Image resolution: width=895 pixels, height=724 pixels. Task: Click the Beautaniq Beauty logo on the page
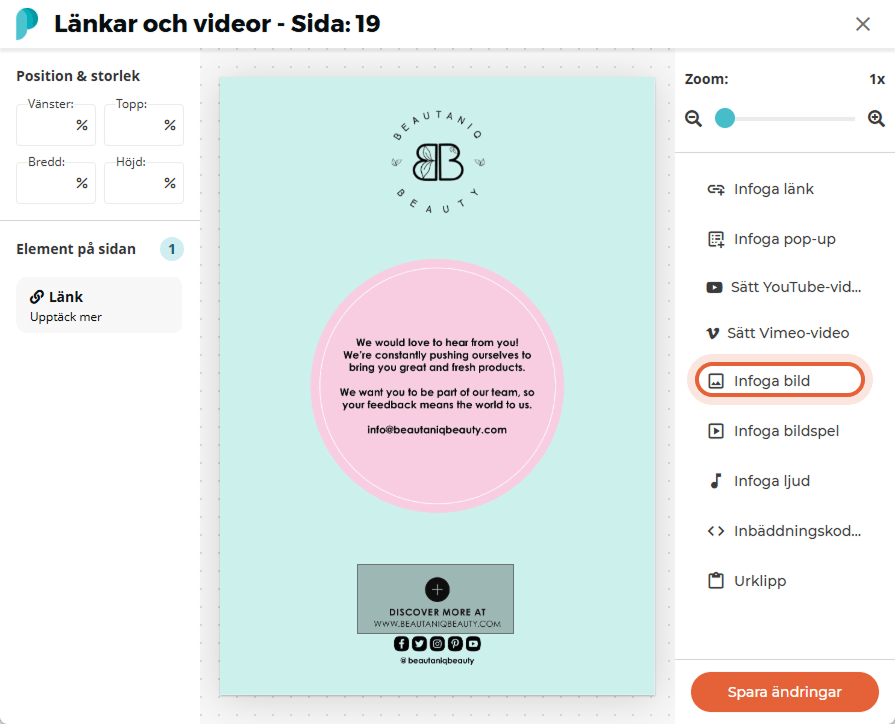(x=438, y=162)
